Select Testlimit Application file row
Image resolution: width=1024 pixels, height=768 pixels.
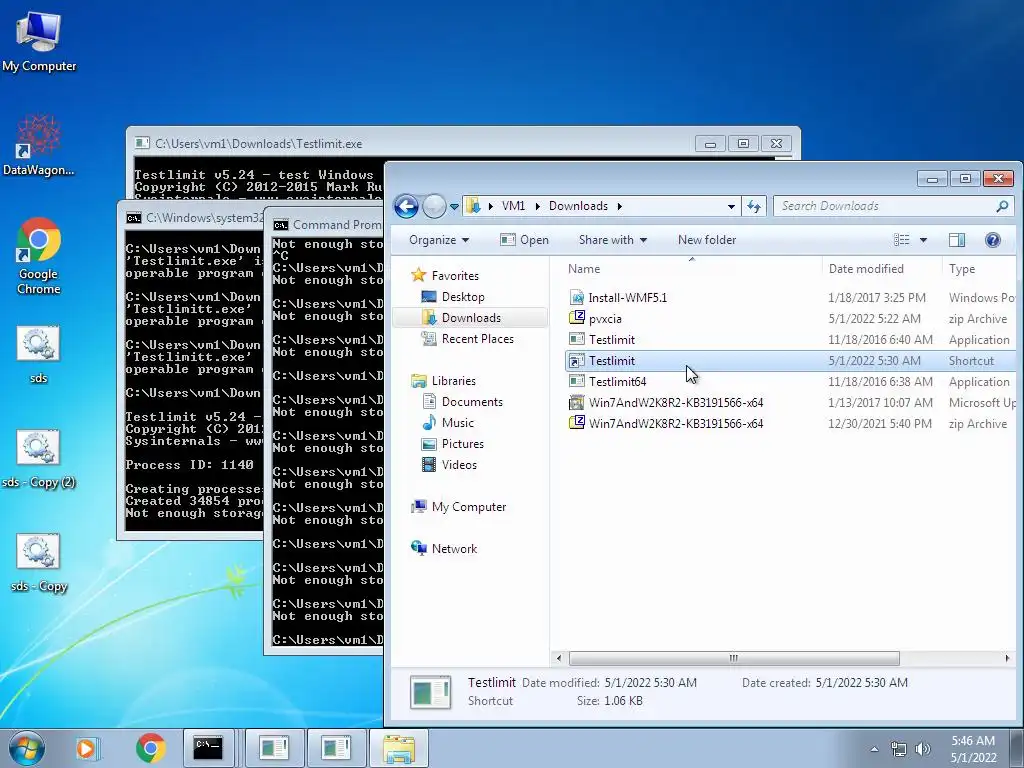(790, 340)
